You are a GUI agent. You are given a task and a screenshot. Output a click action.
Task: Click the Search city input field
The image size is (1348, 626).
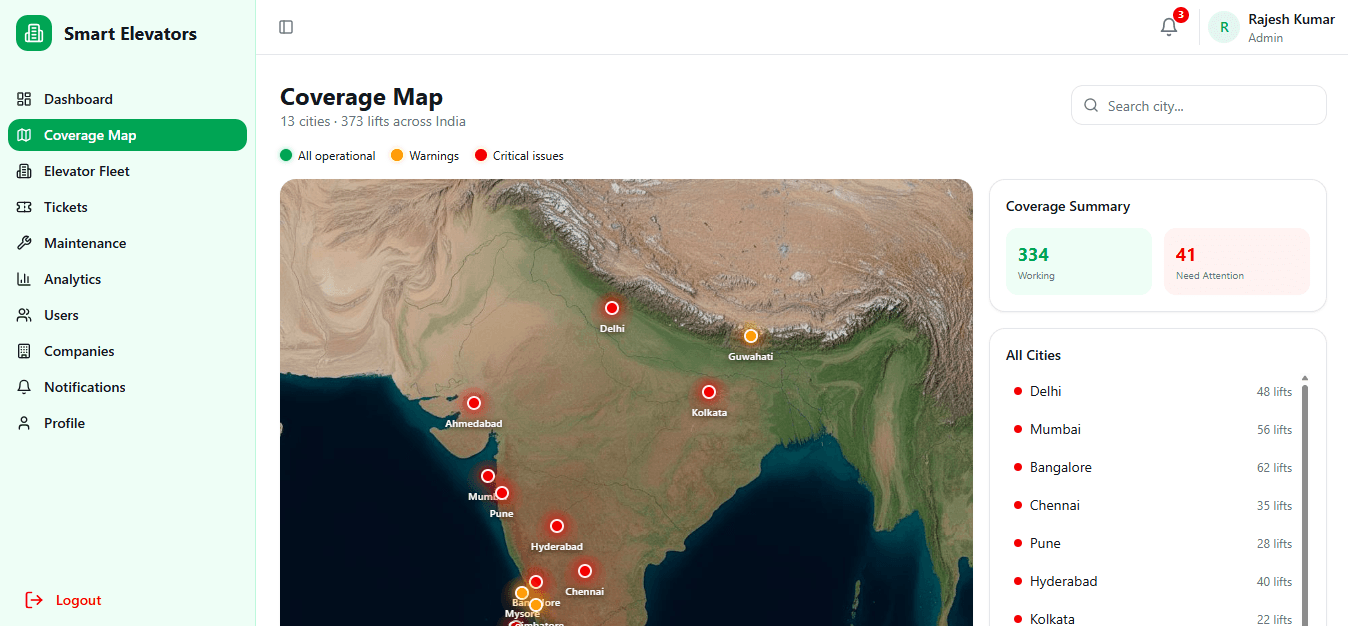pos(1199,105)
